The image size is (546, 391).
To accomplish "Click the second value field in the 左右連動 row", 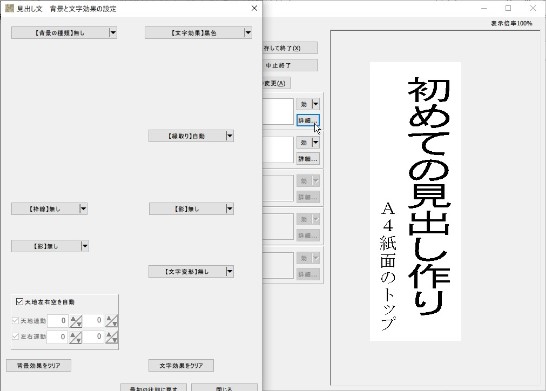I will pos(94,337).
